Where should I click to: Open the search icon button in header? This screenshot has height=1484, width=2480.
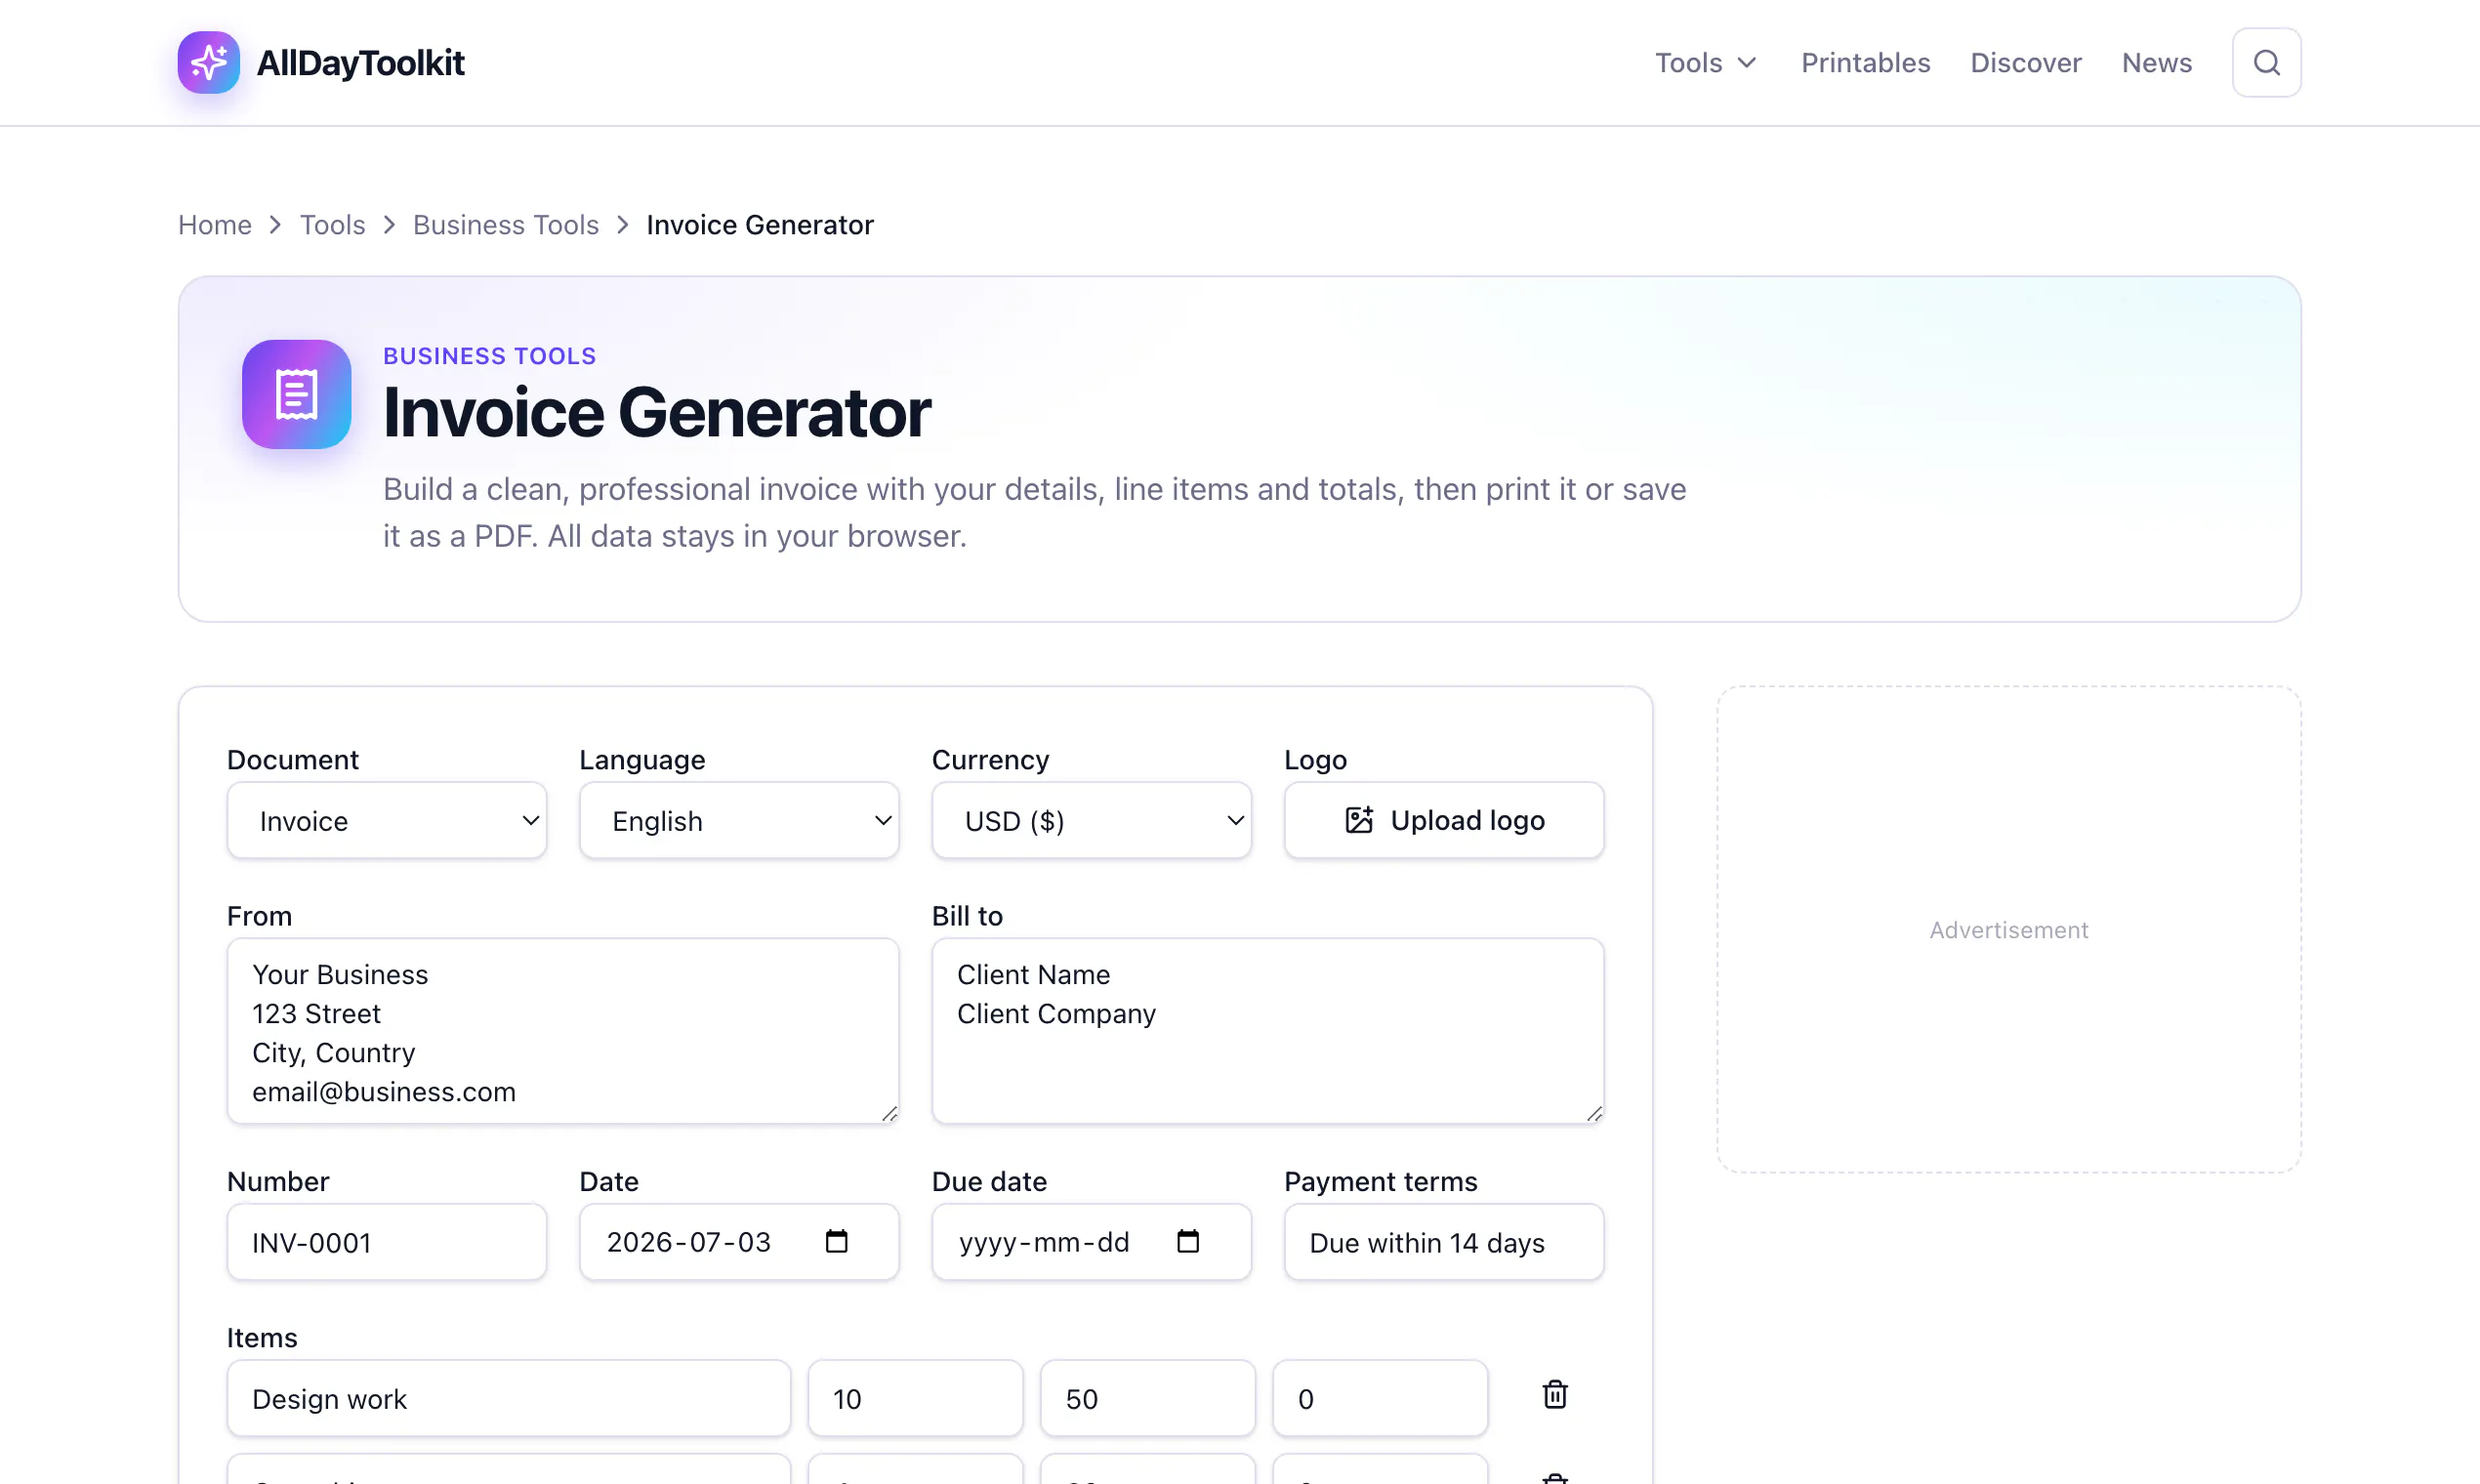pyautogui.click(x=2266, y=62)
